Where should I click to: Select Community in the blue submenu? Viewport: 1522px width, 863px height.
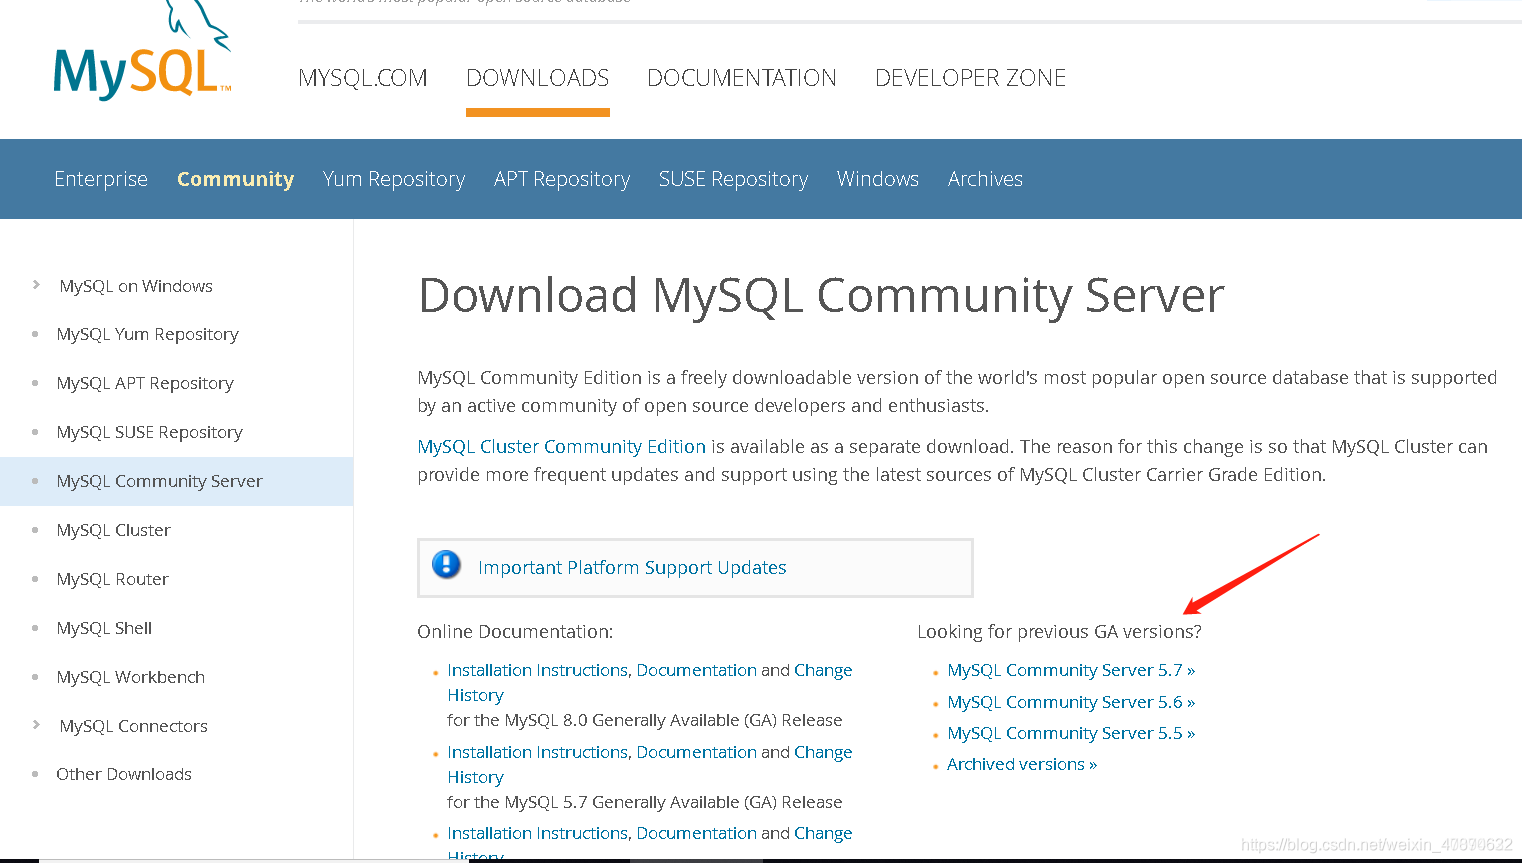(x=236, y=179)
